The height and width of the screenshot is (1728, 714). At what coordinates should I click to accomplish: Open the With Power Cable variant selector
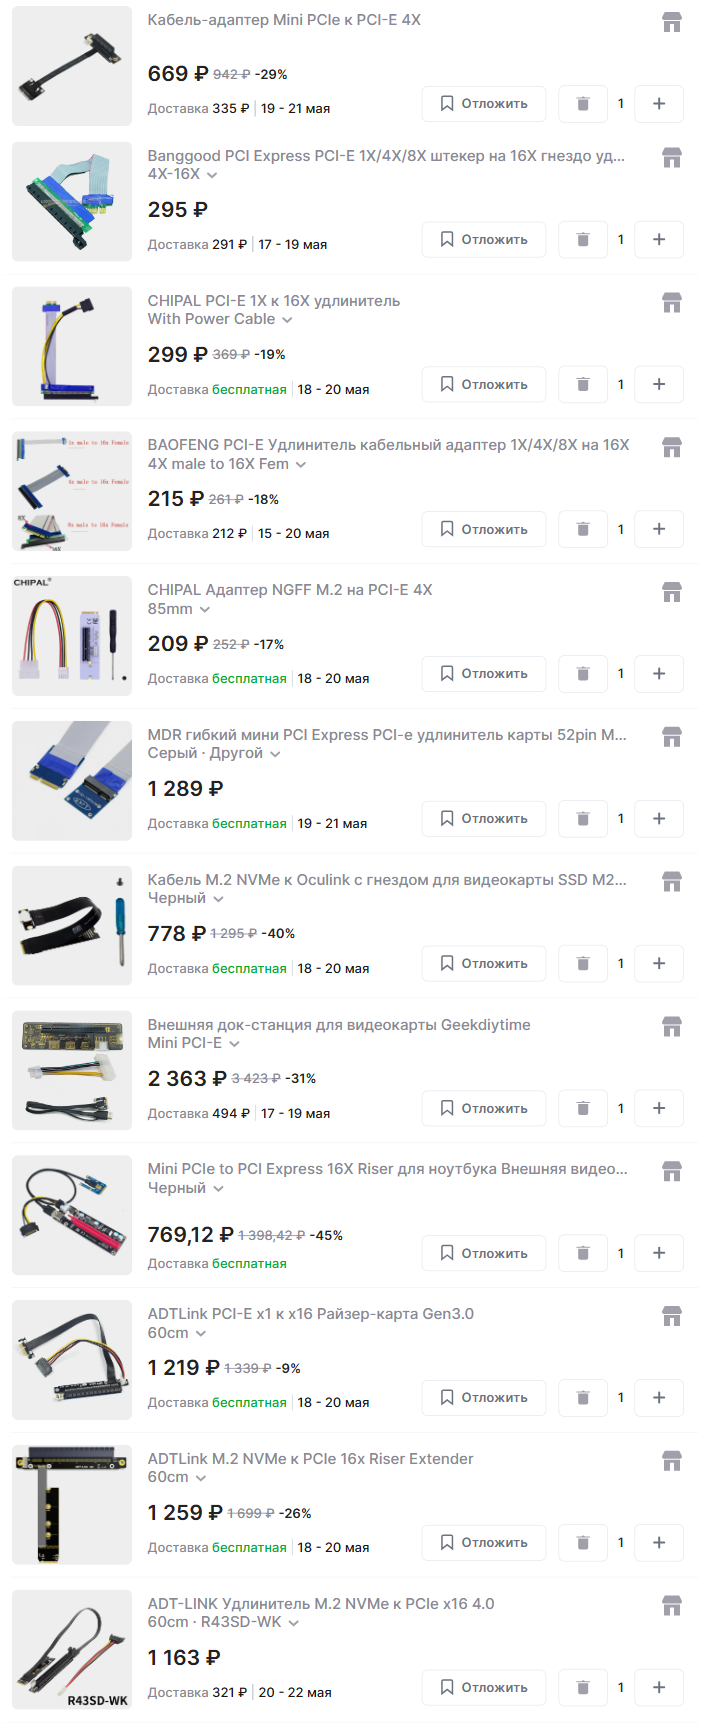220,319
